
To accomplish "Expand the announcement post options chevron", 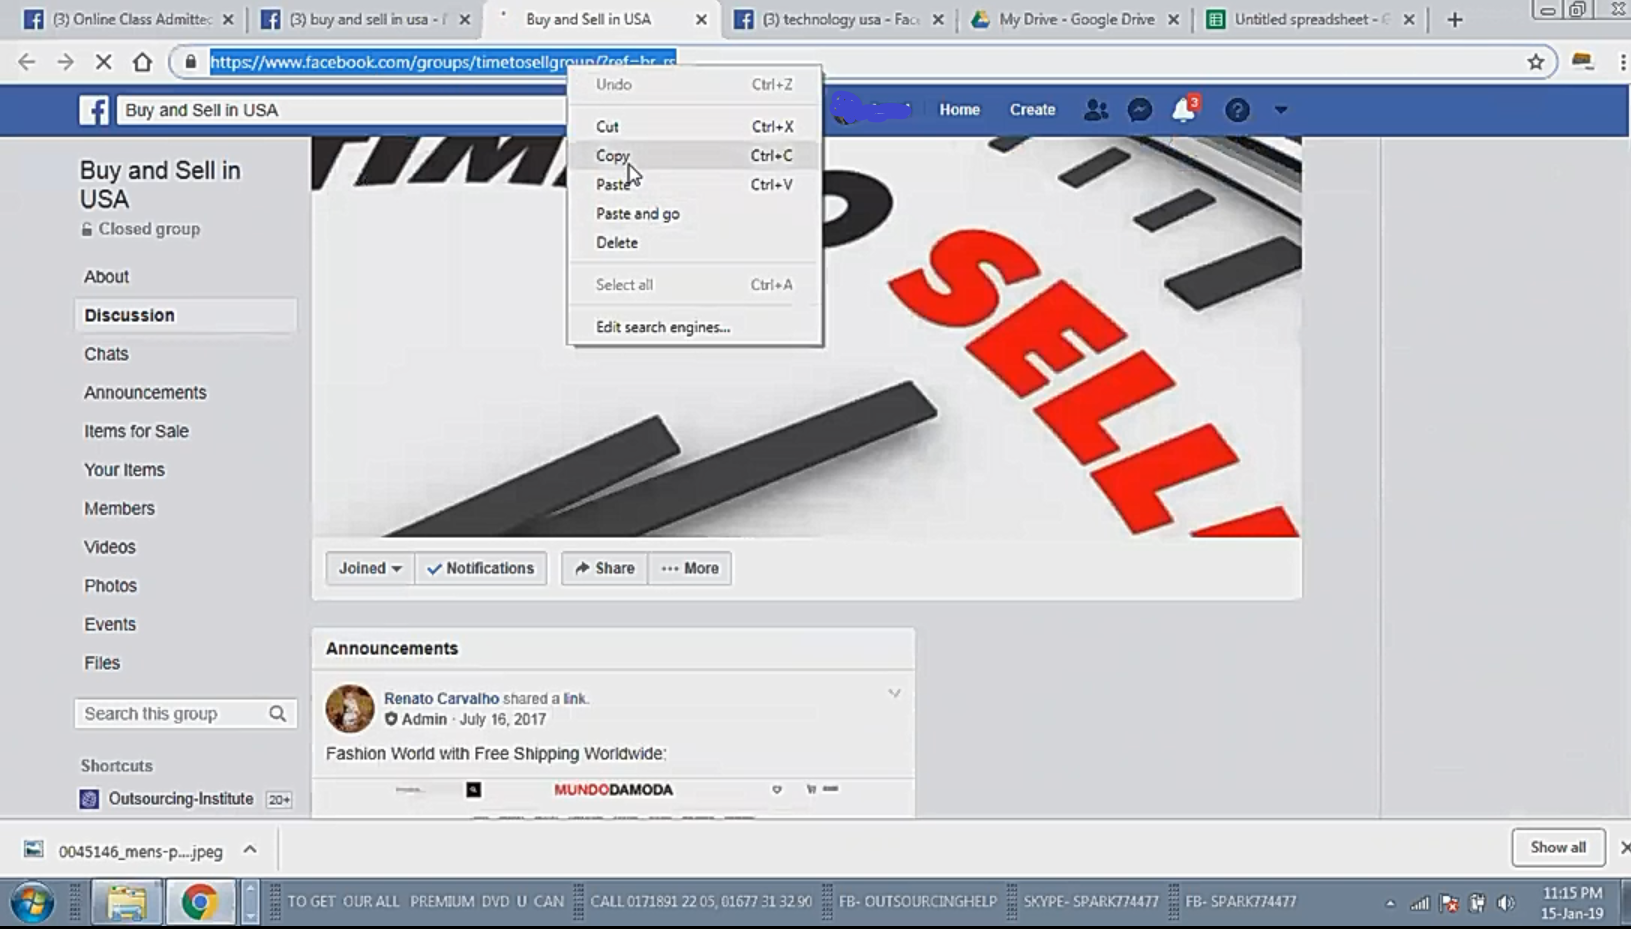I will [894, 693].
